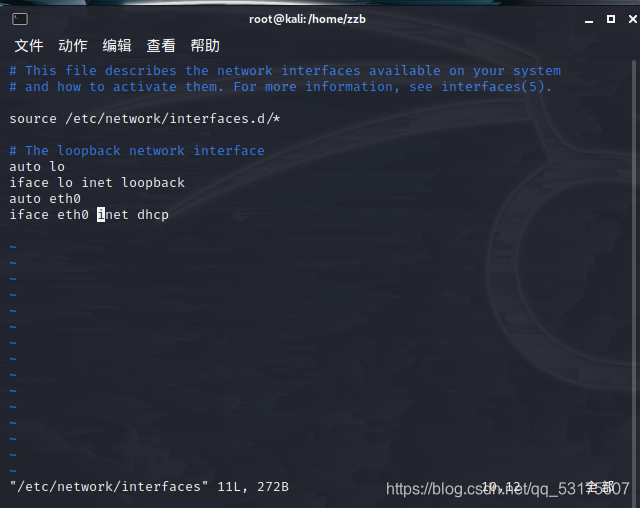Maximize the terminal window
Viewport: 640px width, 508px height.
(611, 19)
